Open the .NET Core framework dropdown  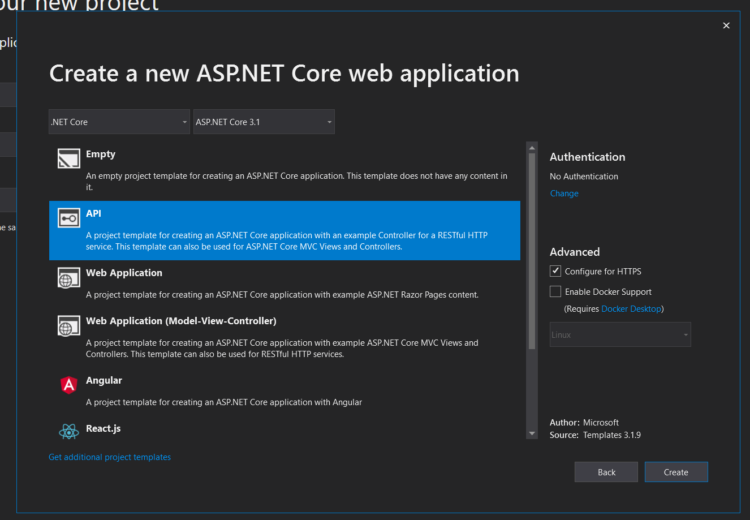[119, 122]
